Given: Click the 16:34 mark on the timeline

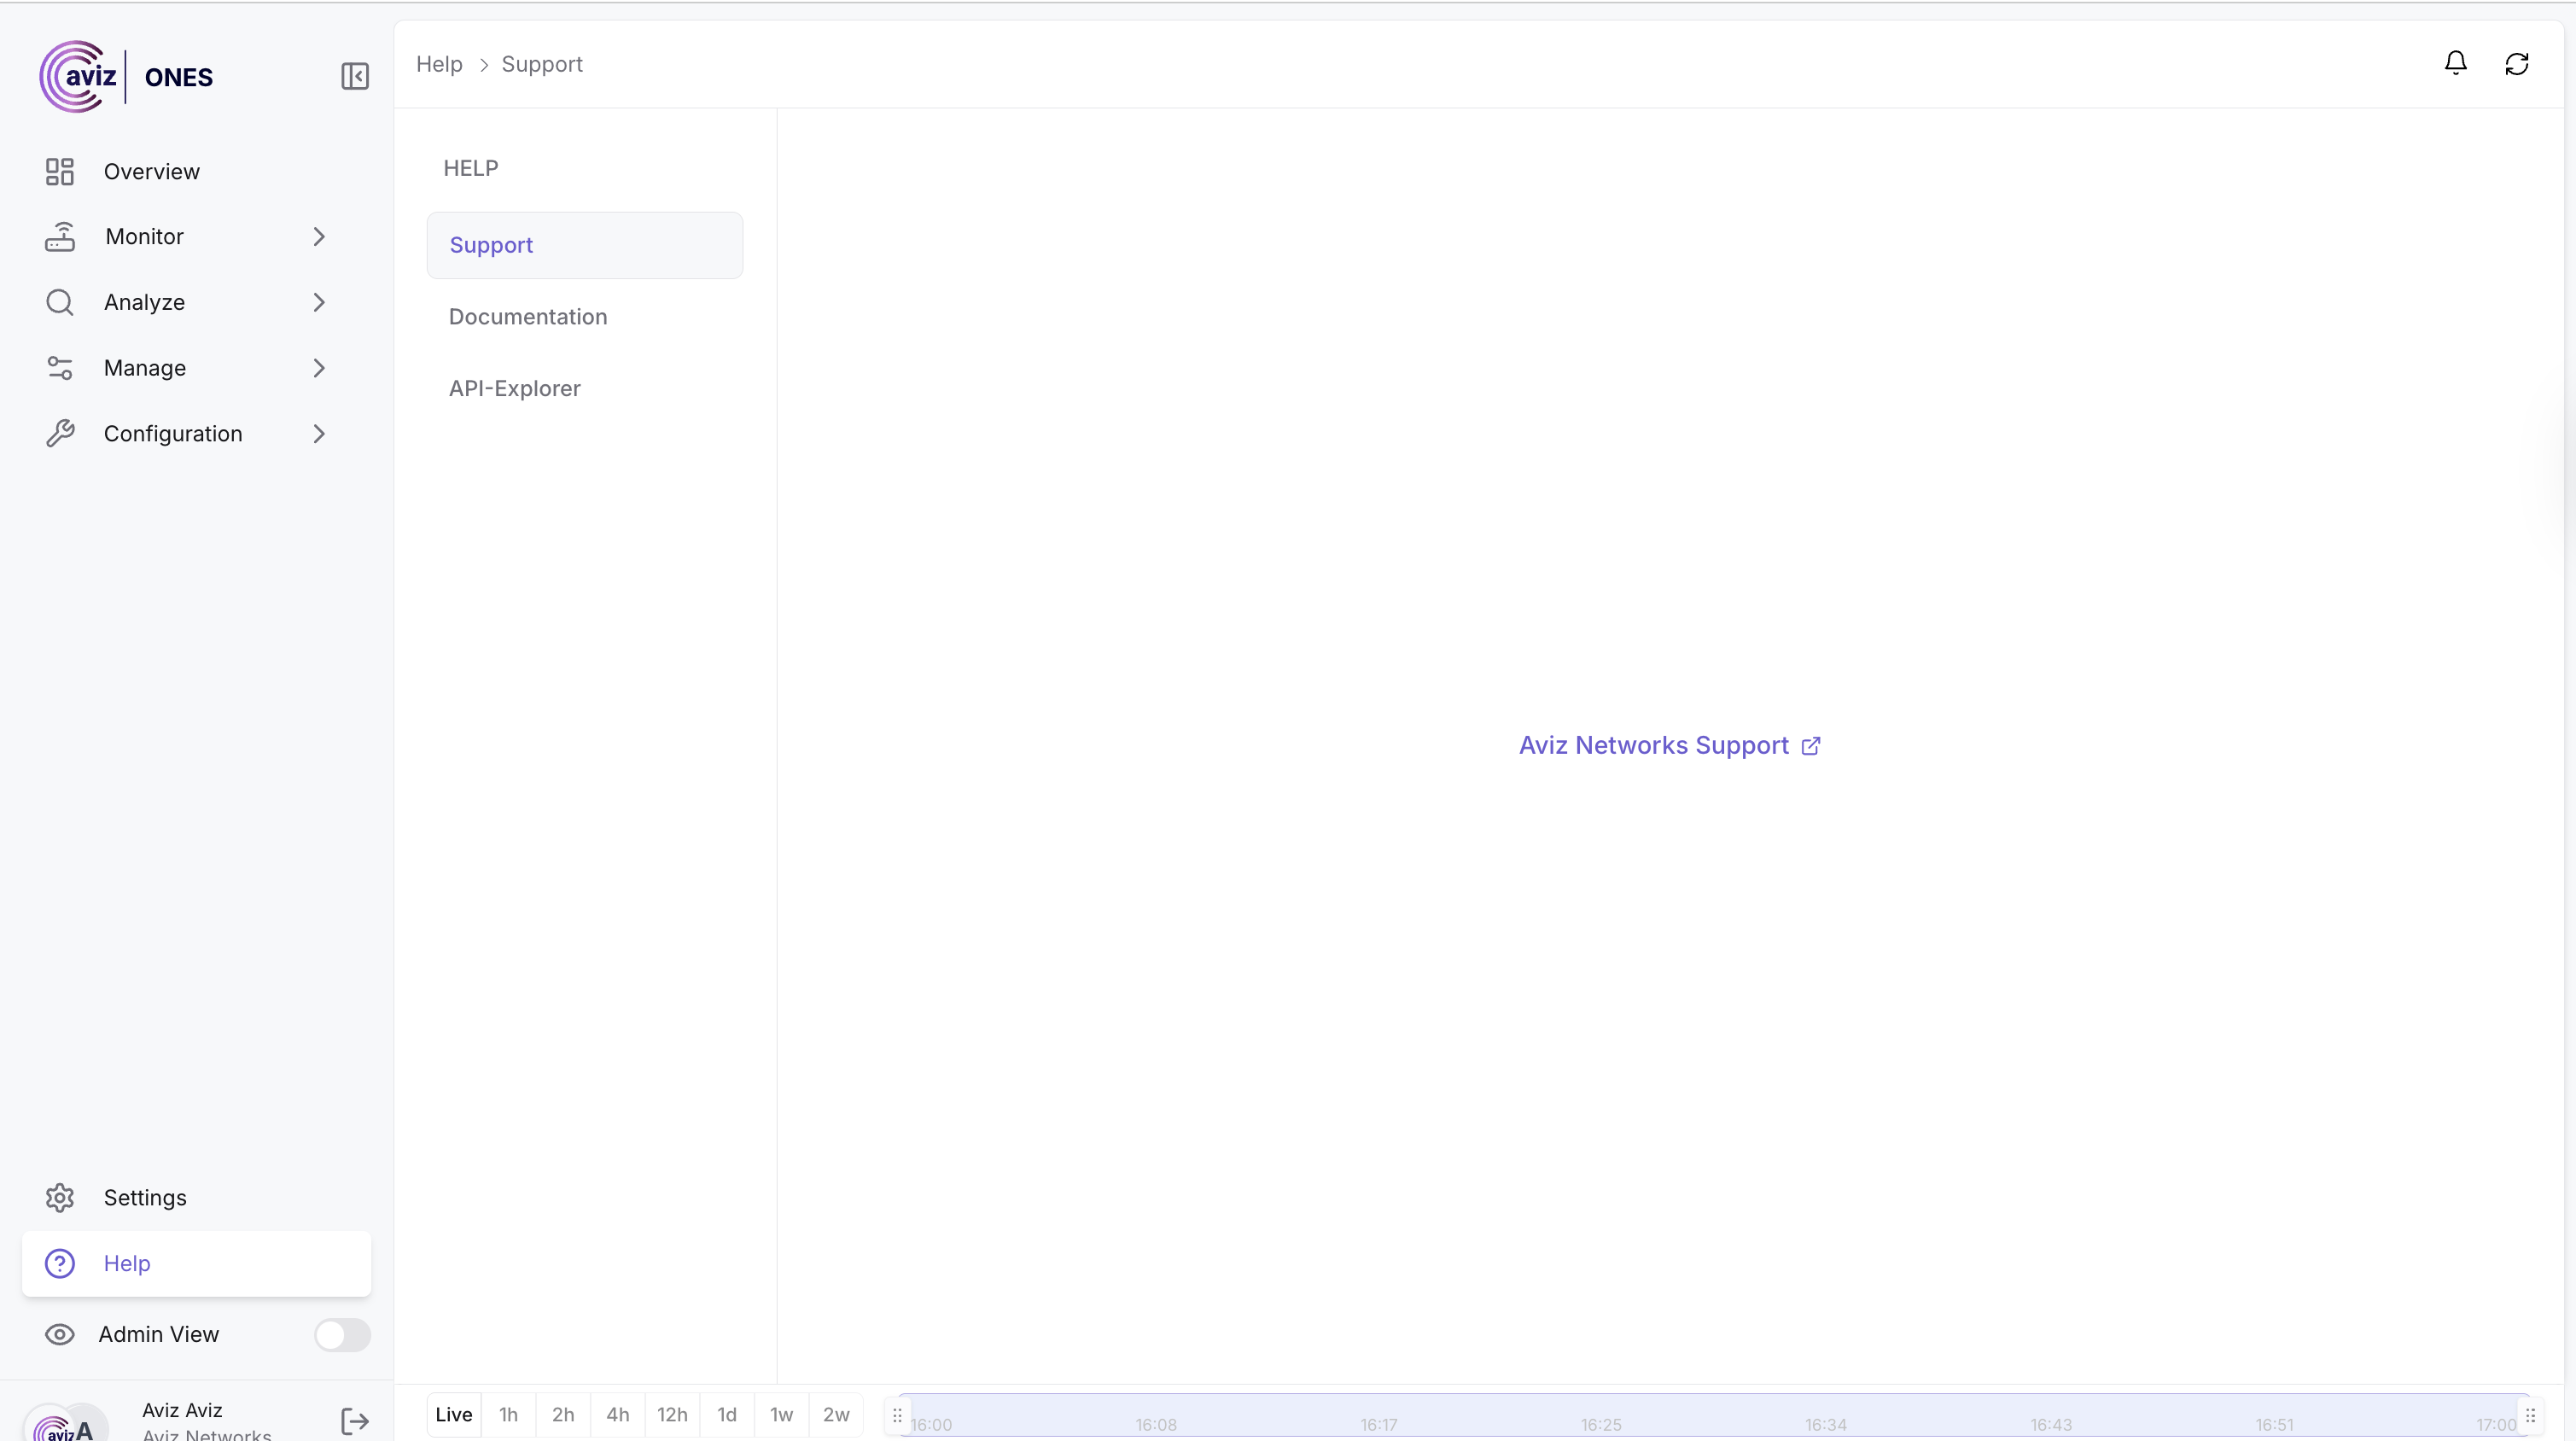Looking at the screenshot, I should pyautogui.click(x=1825, y=1423).
